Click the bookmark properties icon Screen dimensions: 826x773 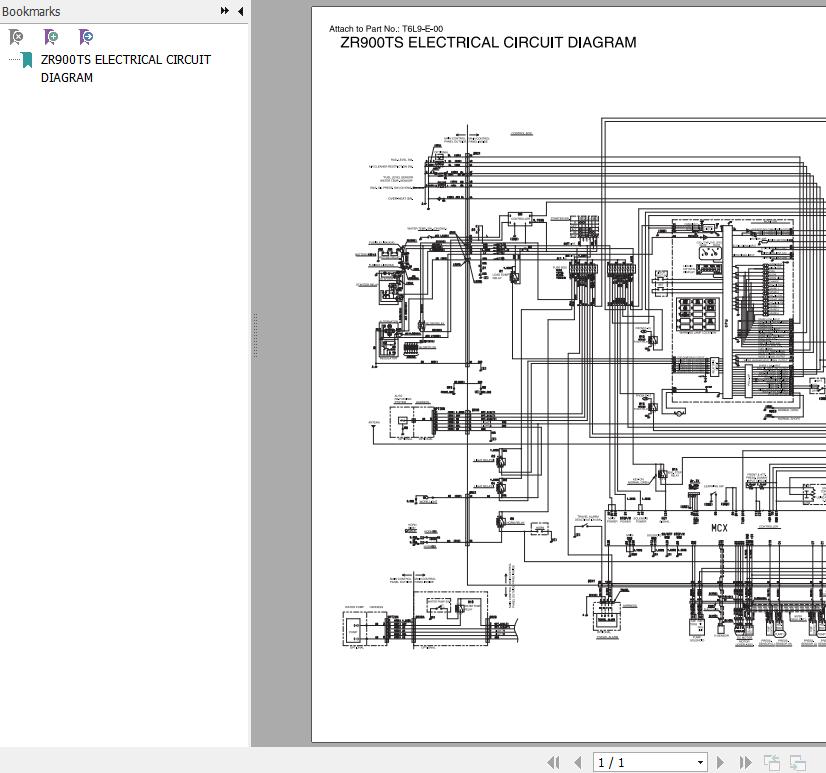coord(85,37)
